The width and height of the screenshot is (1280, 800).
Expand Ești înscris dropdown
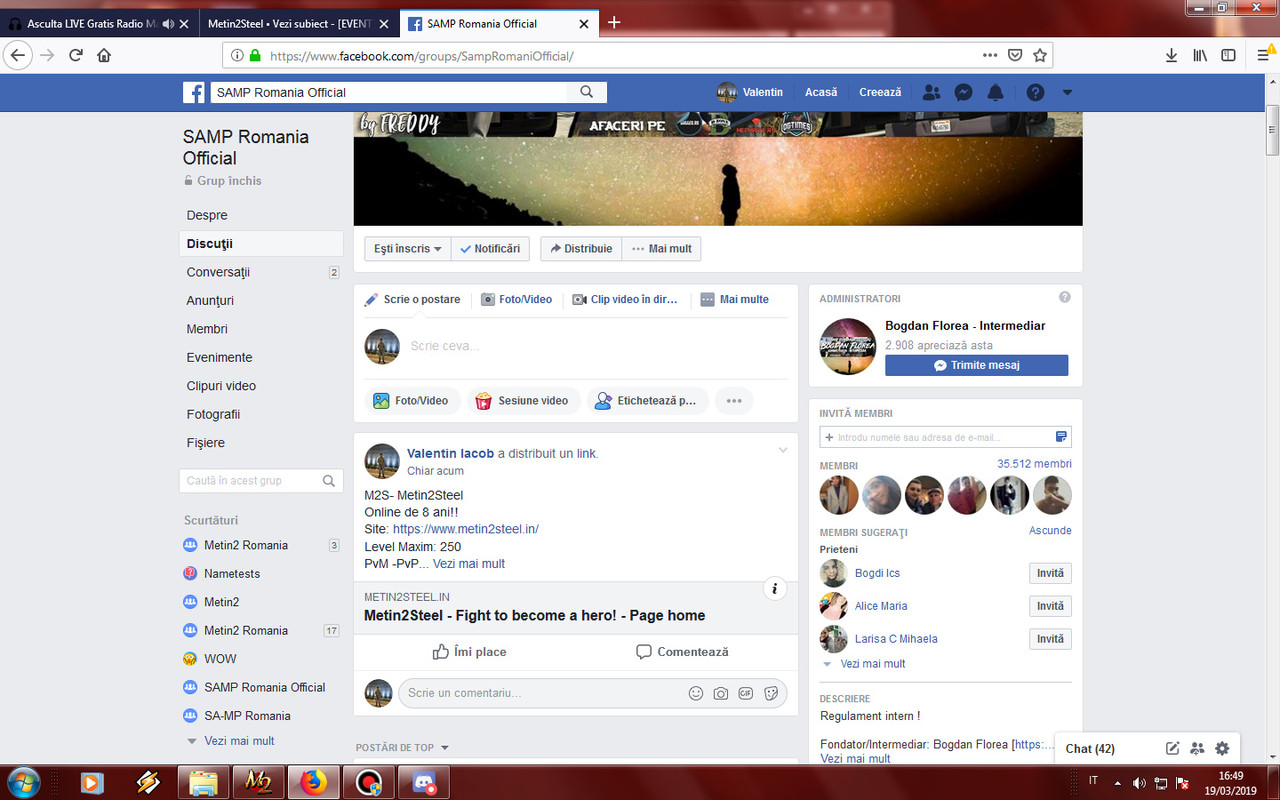pyautogui.click(x=408, y=249)
